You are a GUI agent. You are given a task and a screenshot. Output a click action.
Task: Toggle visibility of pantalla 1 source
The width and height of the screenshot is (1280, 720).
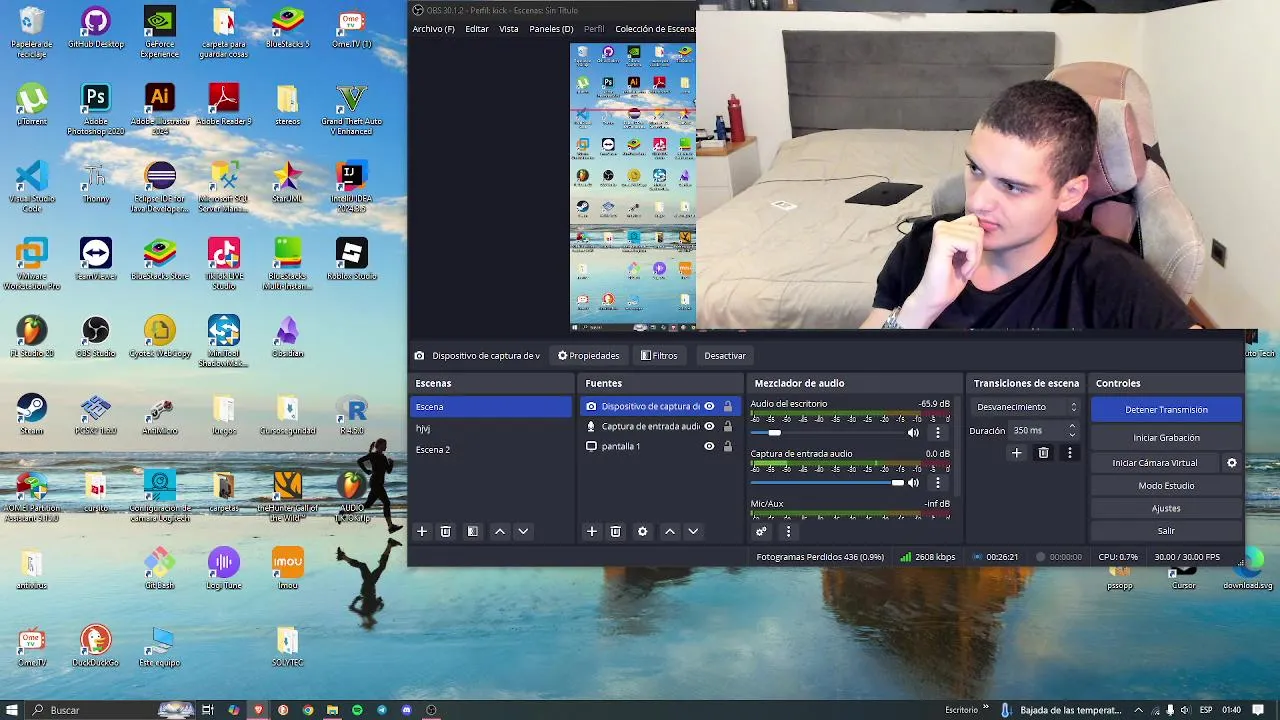click(x=709, y=446)
